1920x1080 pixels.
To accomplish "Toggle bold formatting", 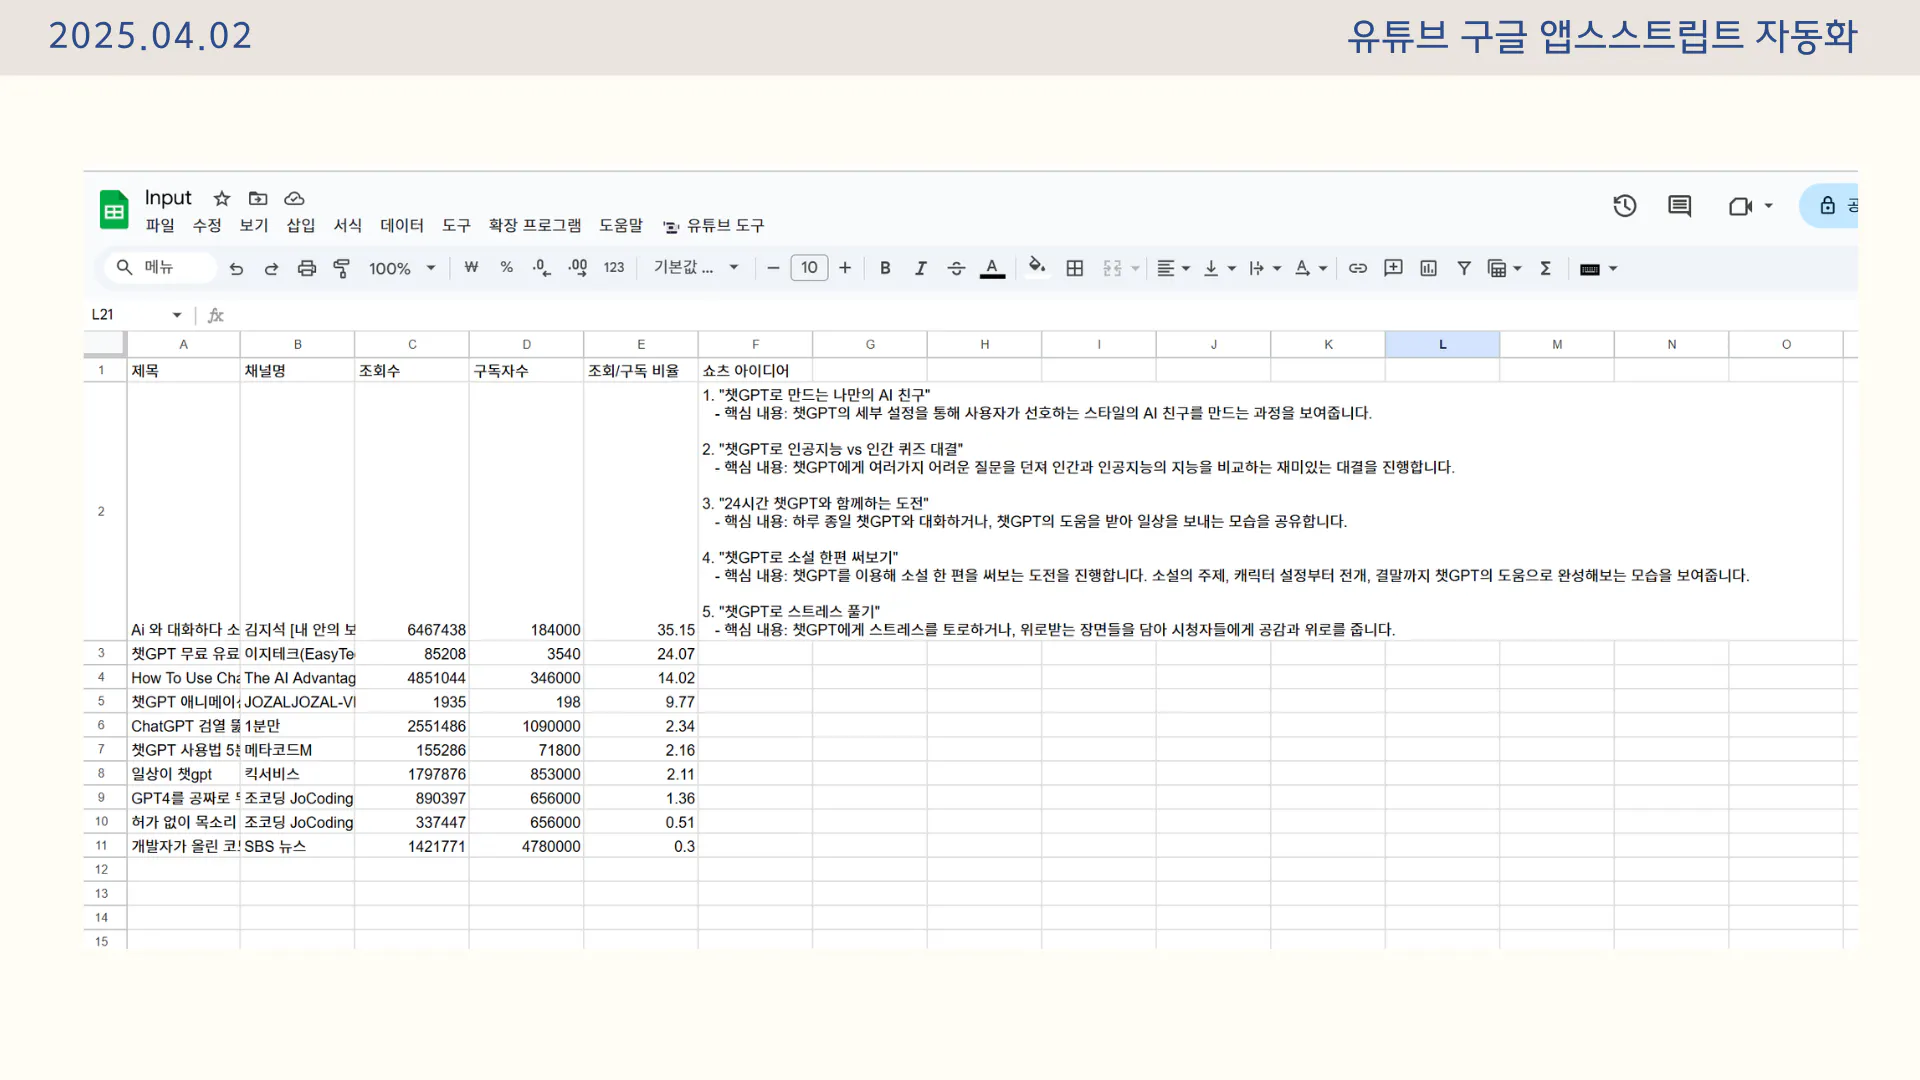I will (885, 268).
